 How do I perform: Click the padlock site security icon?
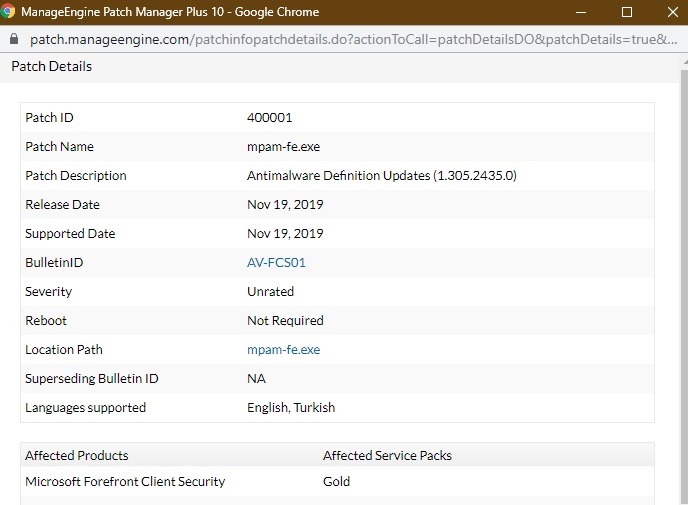point(14,39)
